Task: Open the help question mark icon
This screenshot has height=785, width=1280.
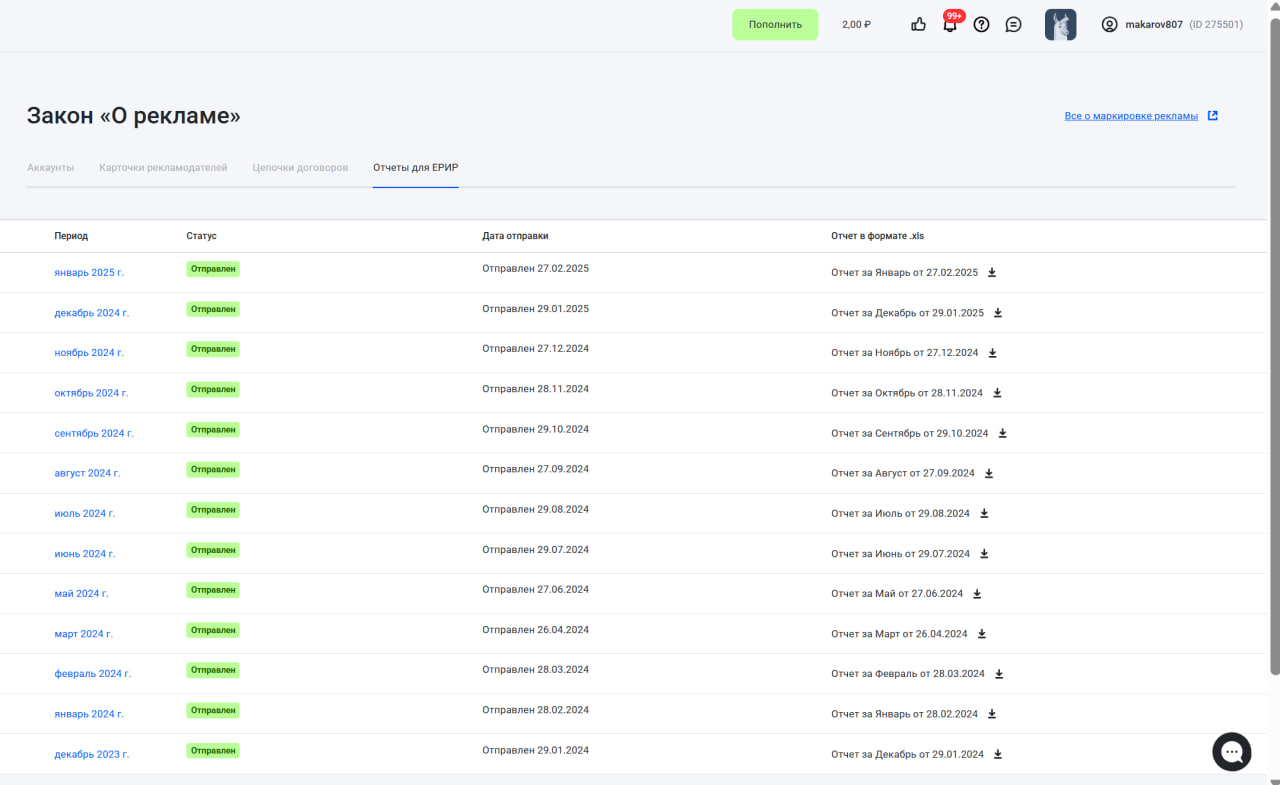Action: (981, 25)
